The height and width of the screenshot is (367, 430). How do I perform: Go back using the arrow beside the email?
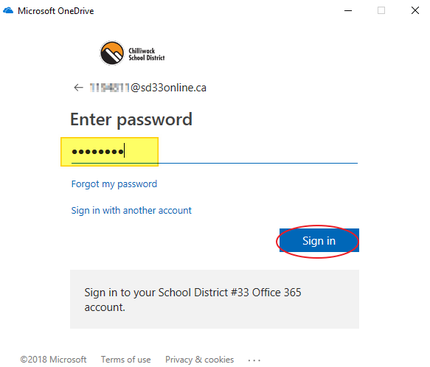pyautogui.click(x=78, y=88)
